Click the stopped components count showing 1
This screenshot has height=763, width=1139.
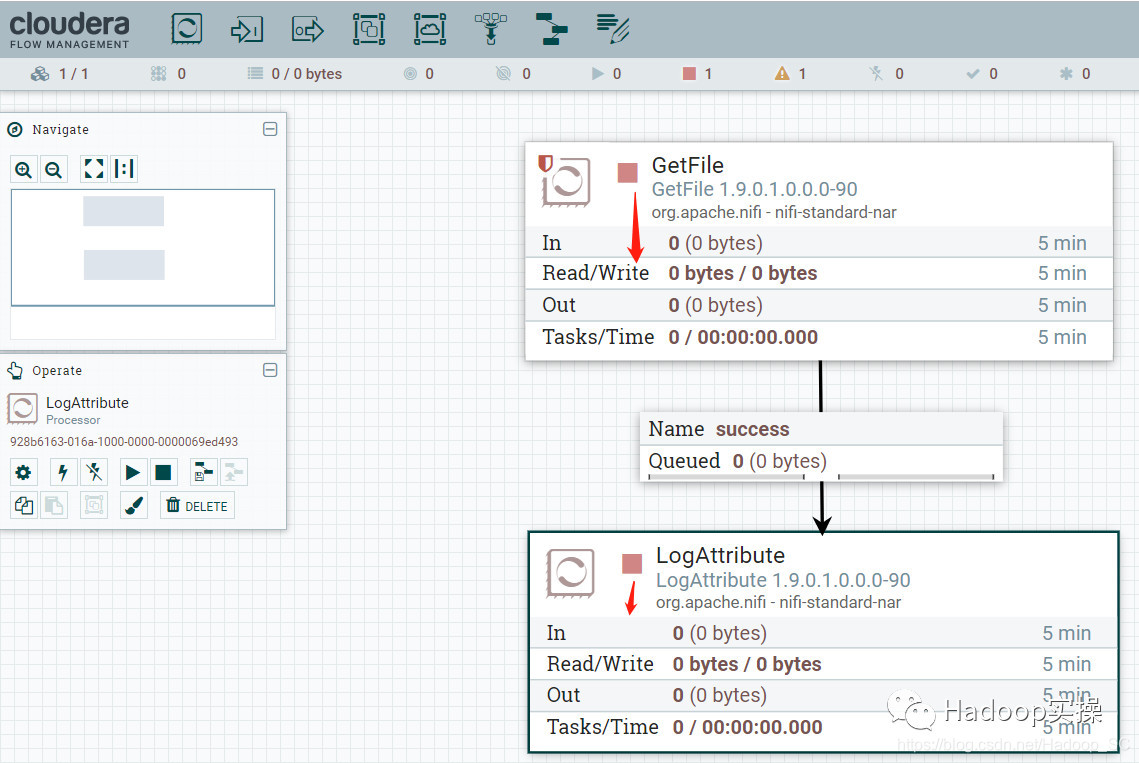[697, 73]
